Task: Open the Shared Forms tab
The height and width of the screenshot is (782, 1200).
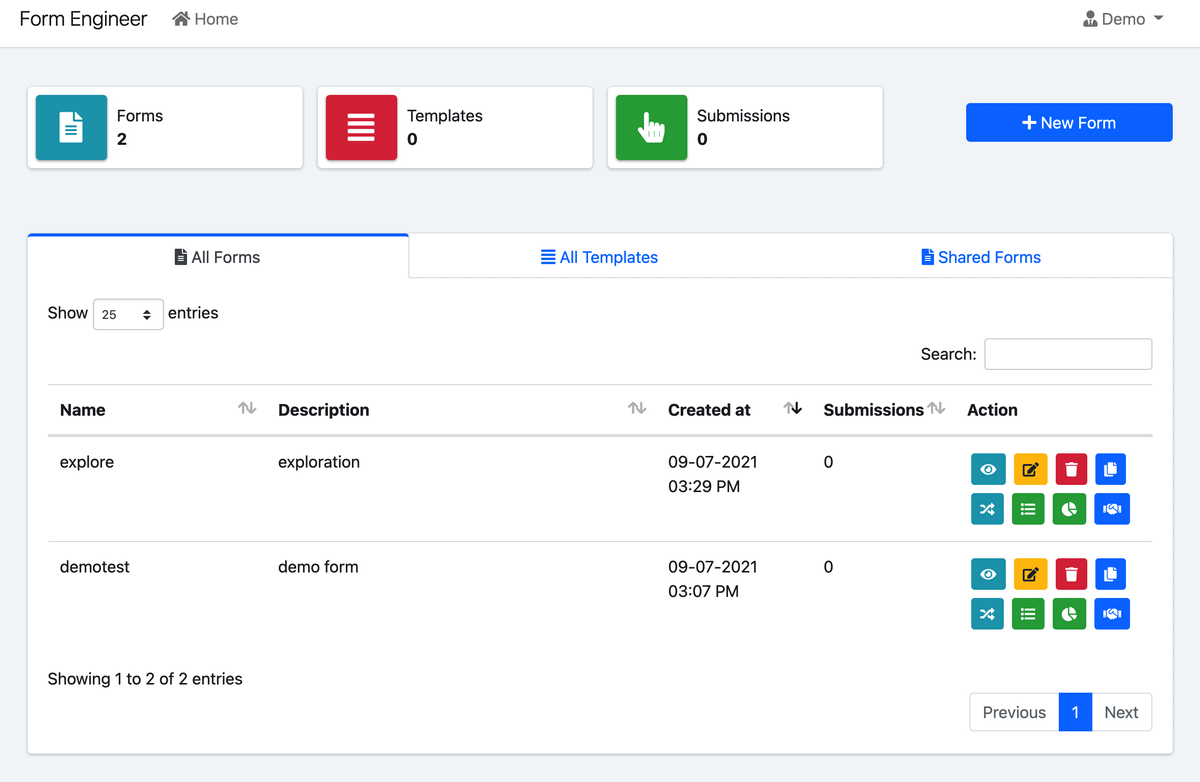Action: click(x=980, y=257)
